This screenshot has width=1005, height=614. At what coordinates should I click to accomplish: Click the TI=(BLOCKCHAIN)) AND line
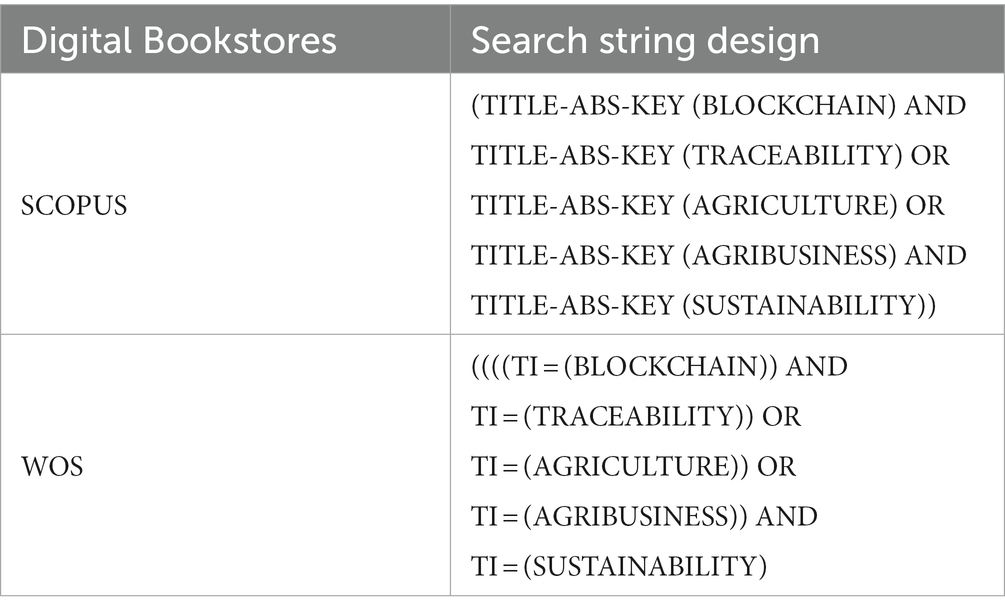660,367
